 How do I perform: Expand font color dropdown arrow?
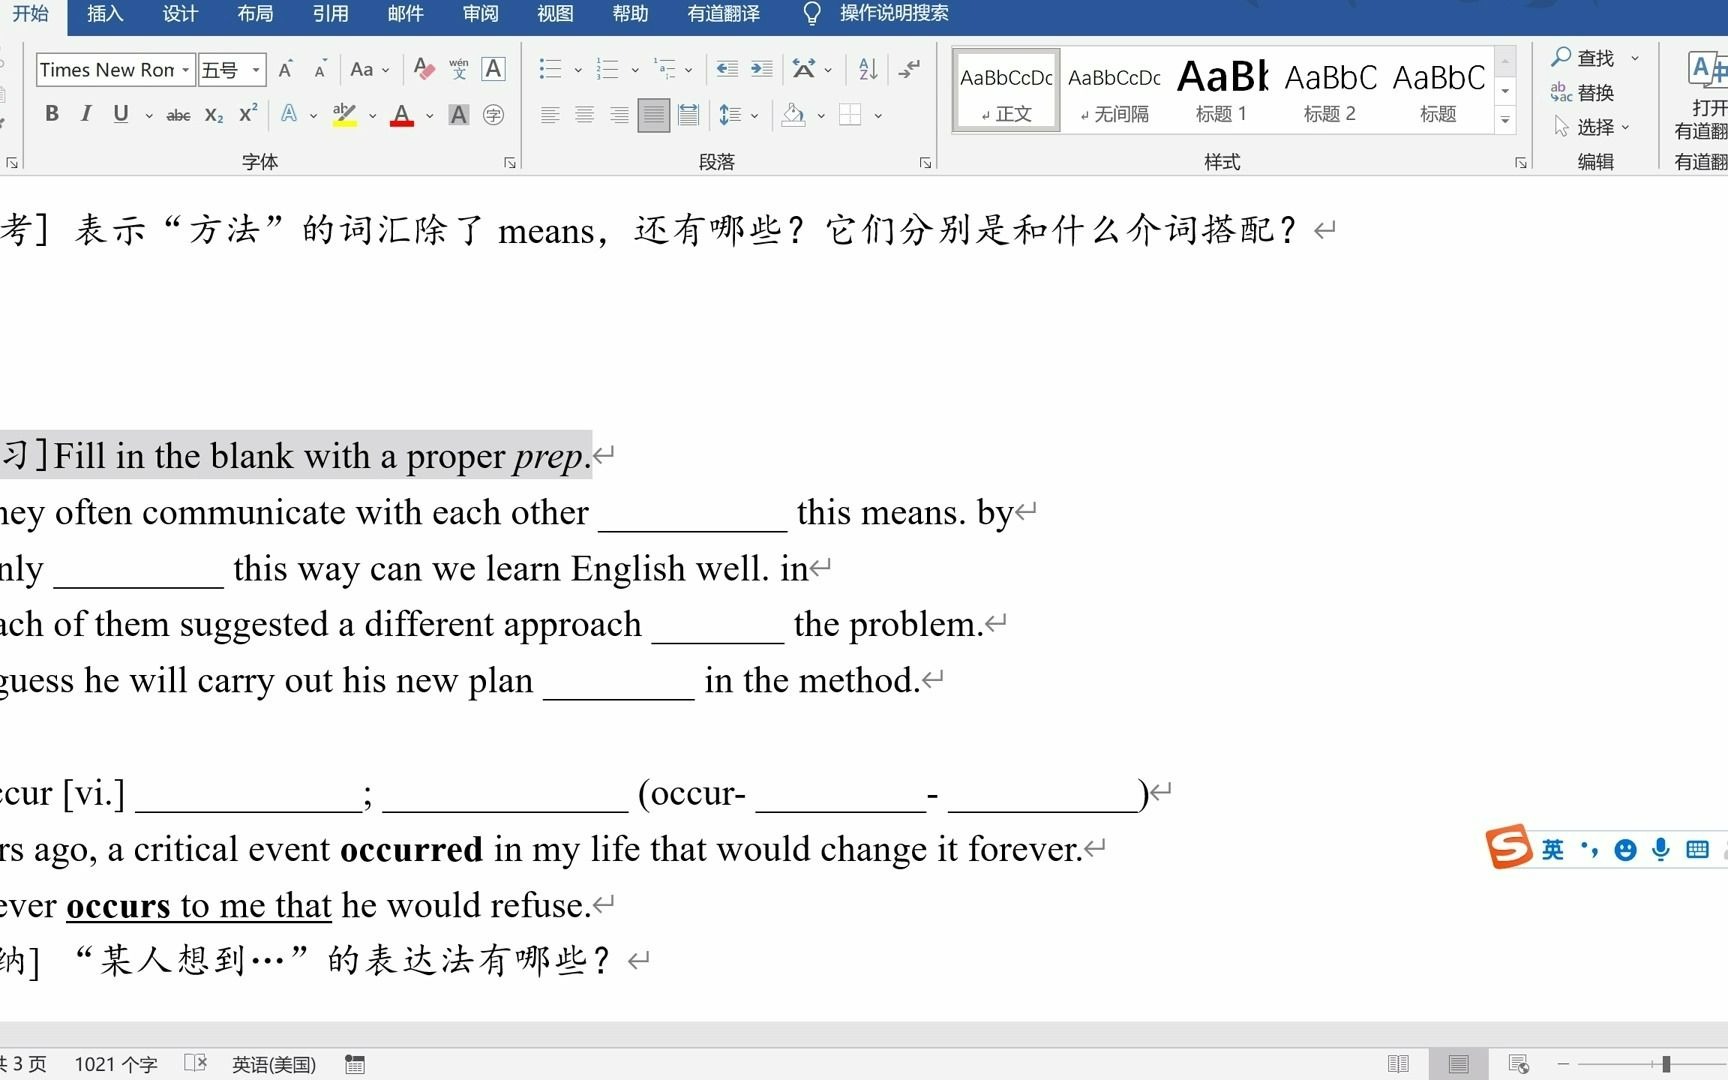click(x=429, y=116)
